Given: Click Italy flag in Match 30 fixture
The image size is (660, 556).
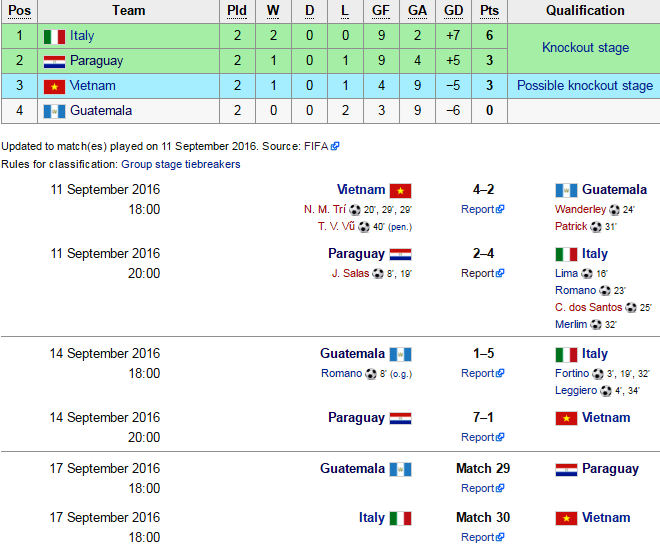Looking at the screenshot, I should 400,519.
